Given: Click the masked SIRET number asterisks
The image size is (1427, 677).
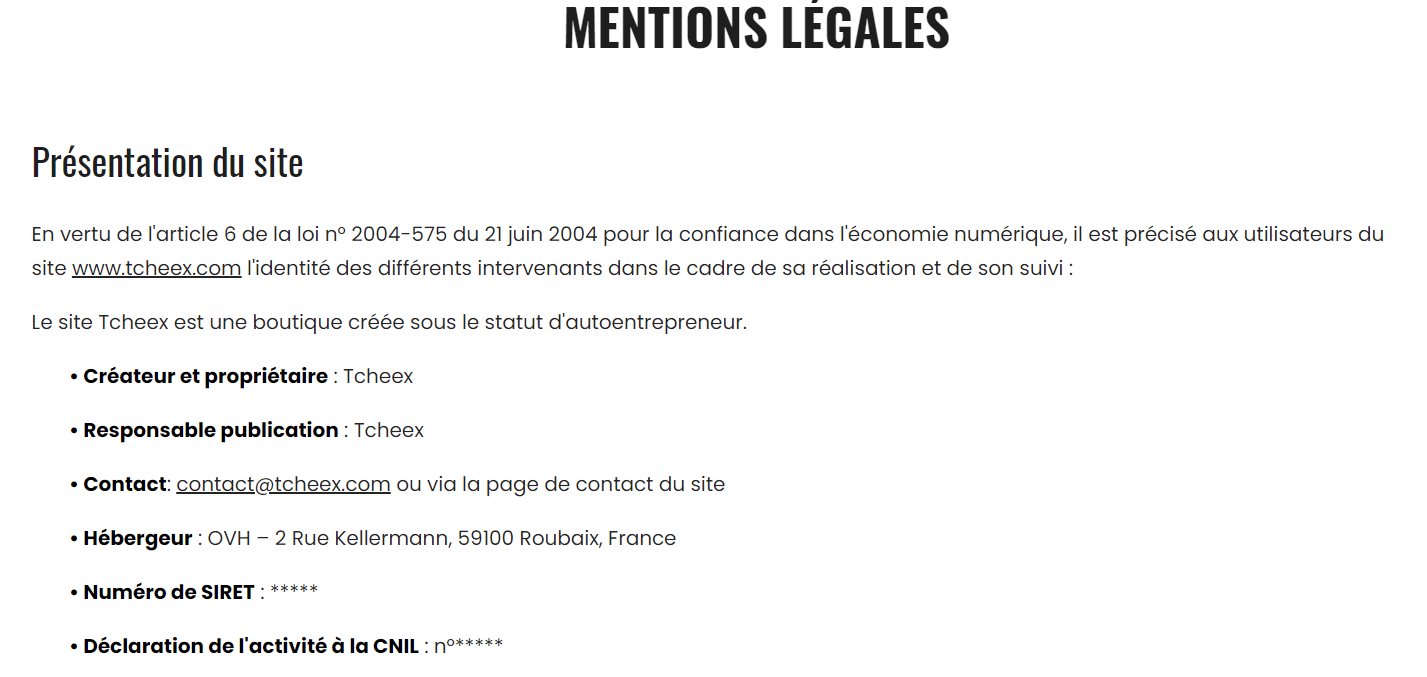Looking at the screenshot, I should [x=294, y=592].
